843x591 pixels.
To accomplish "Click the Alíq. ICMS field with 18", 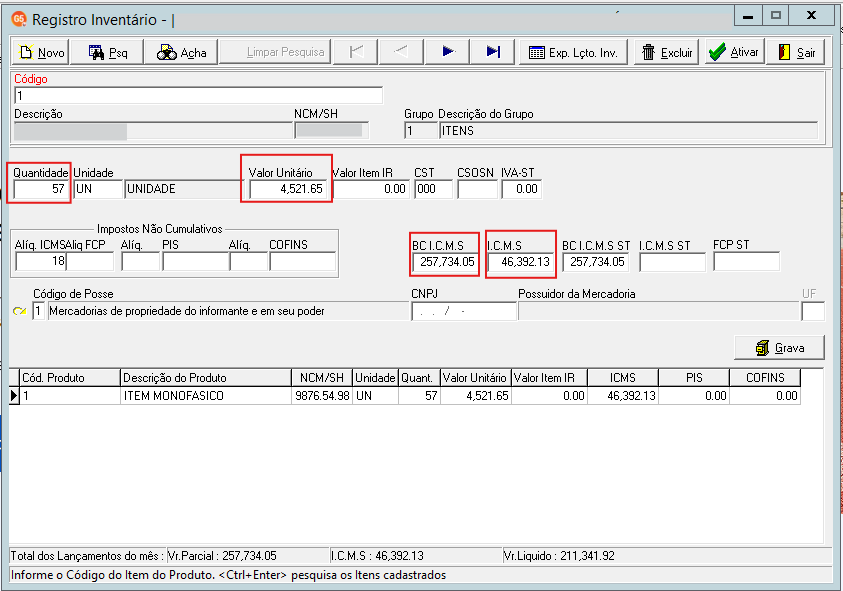I will coord(41,261).
